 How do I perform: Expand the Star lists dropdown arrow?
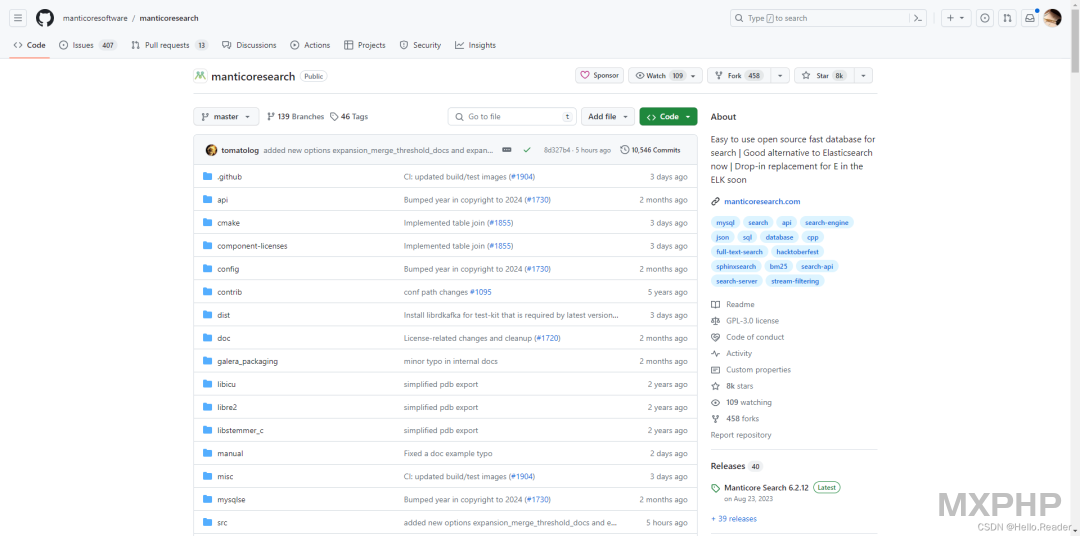click(x=864, y=76)
